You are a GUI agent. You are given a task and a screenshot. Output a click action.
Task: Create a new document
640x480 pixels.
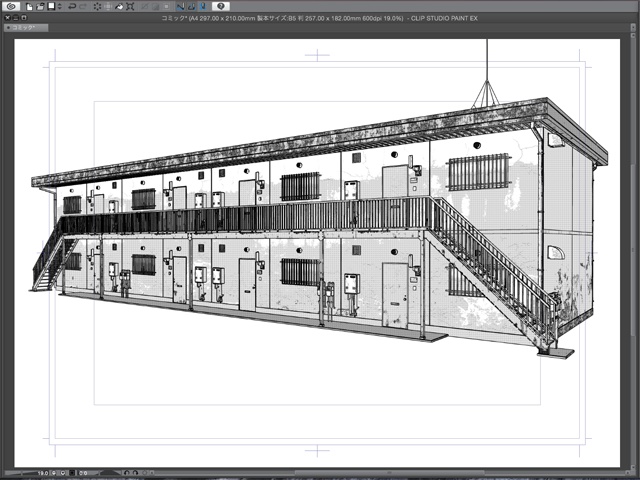click(29, 6)
